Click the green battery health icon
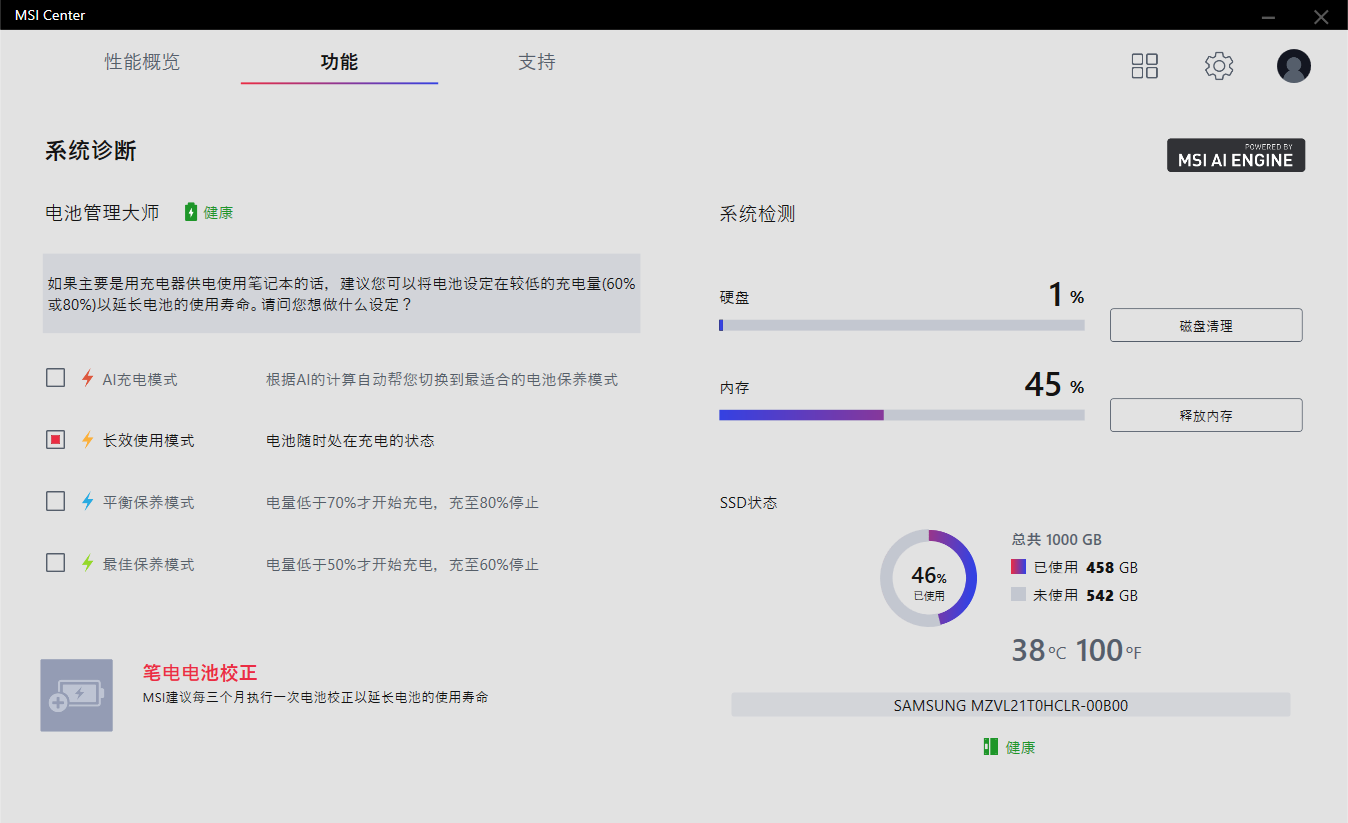The height and width of the screenshot is (823, 1348). [x=191, y=212]
